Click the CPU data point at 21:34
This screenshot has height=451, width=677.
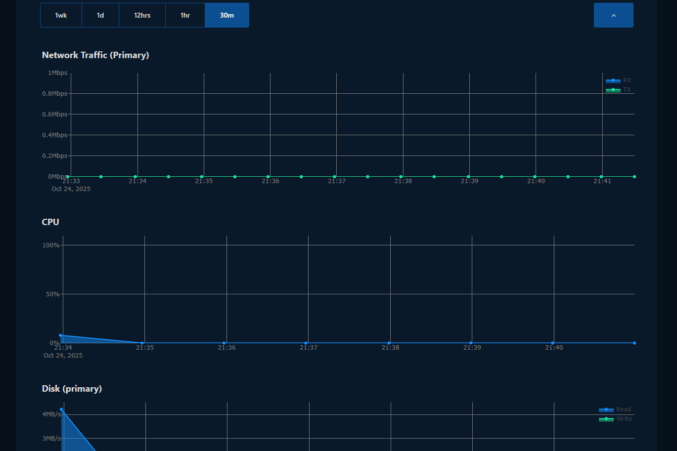(61, 336)
